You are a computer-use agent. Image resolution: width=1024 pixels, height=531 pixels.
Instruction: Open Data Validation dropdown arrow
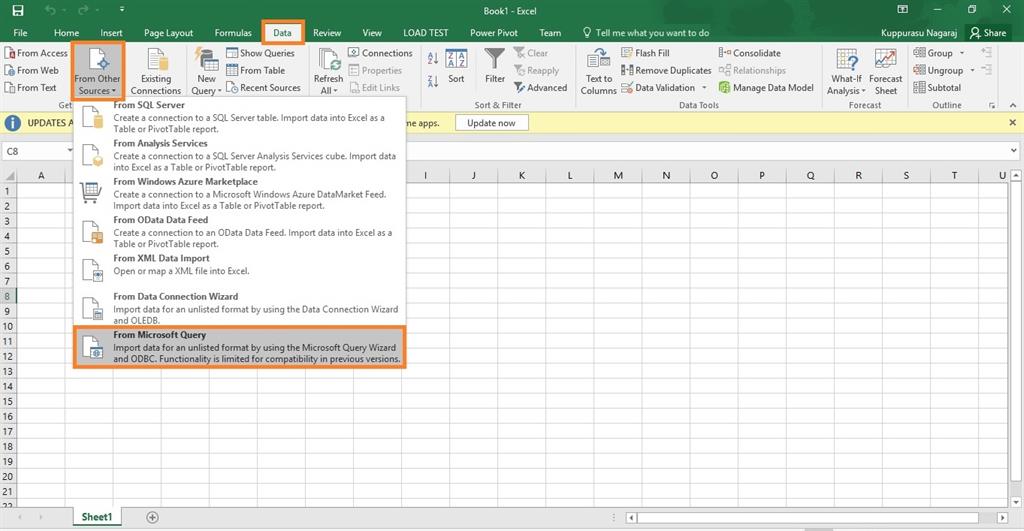(x=704, y=88)
